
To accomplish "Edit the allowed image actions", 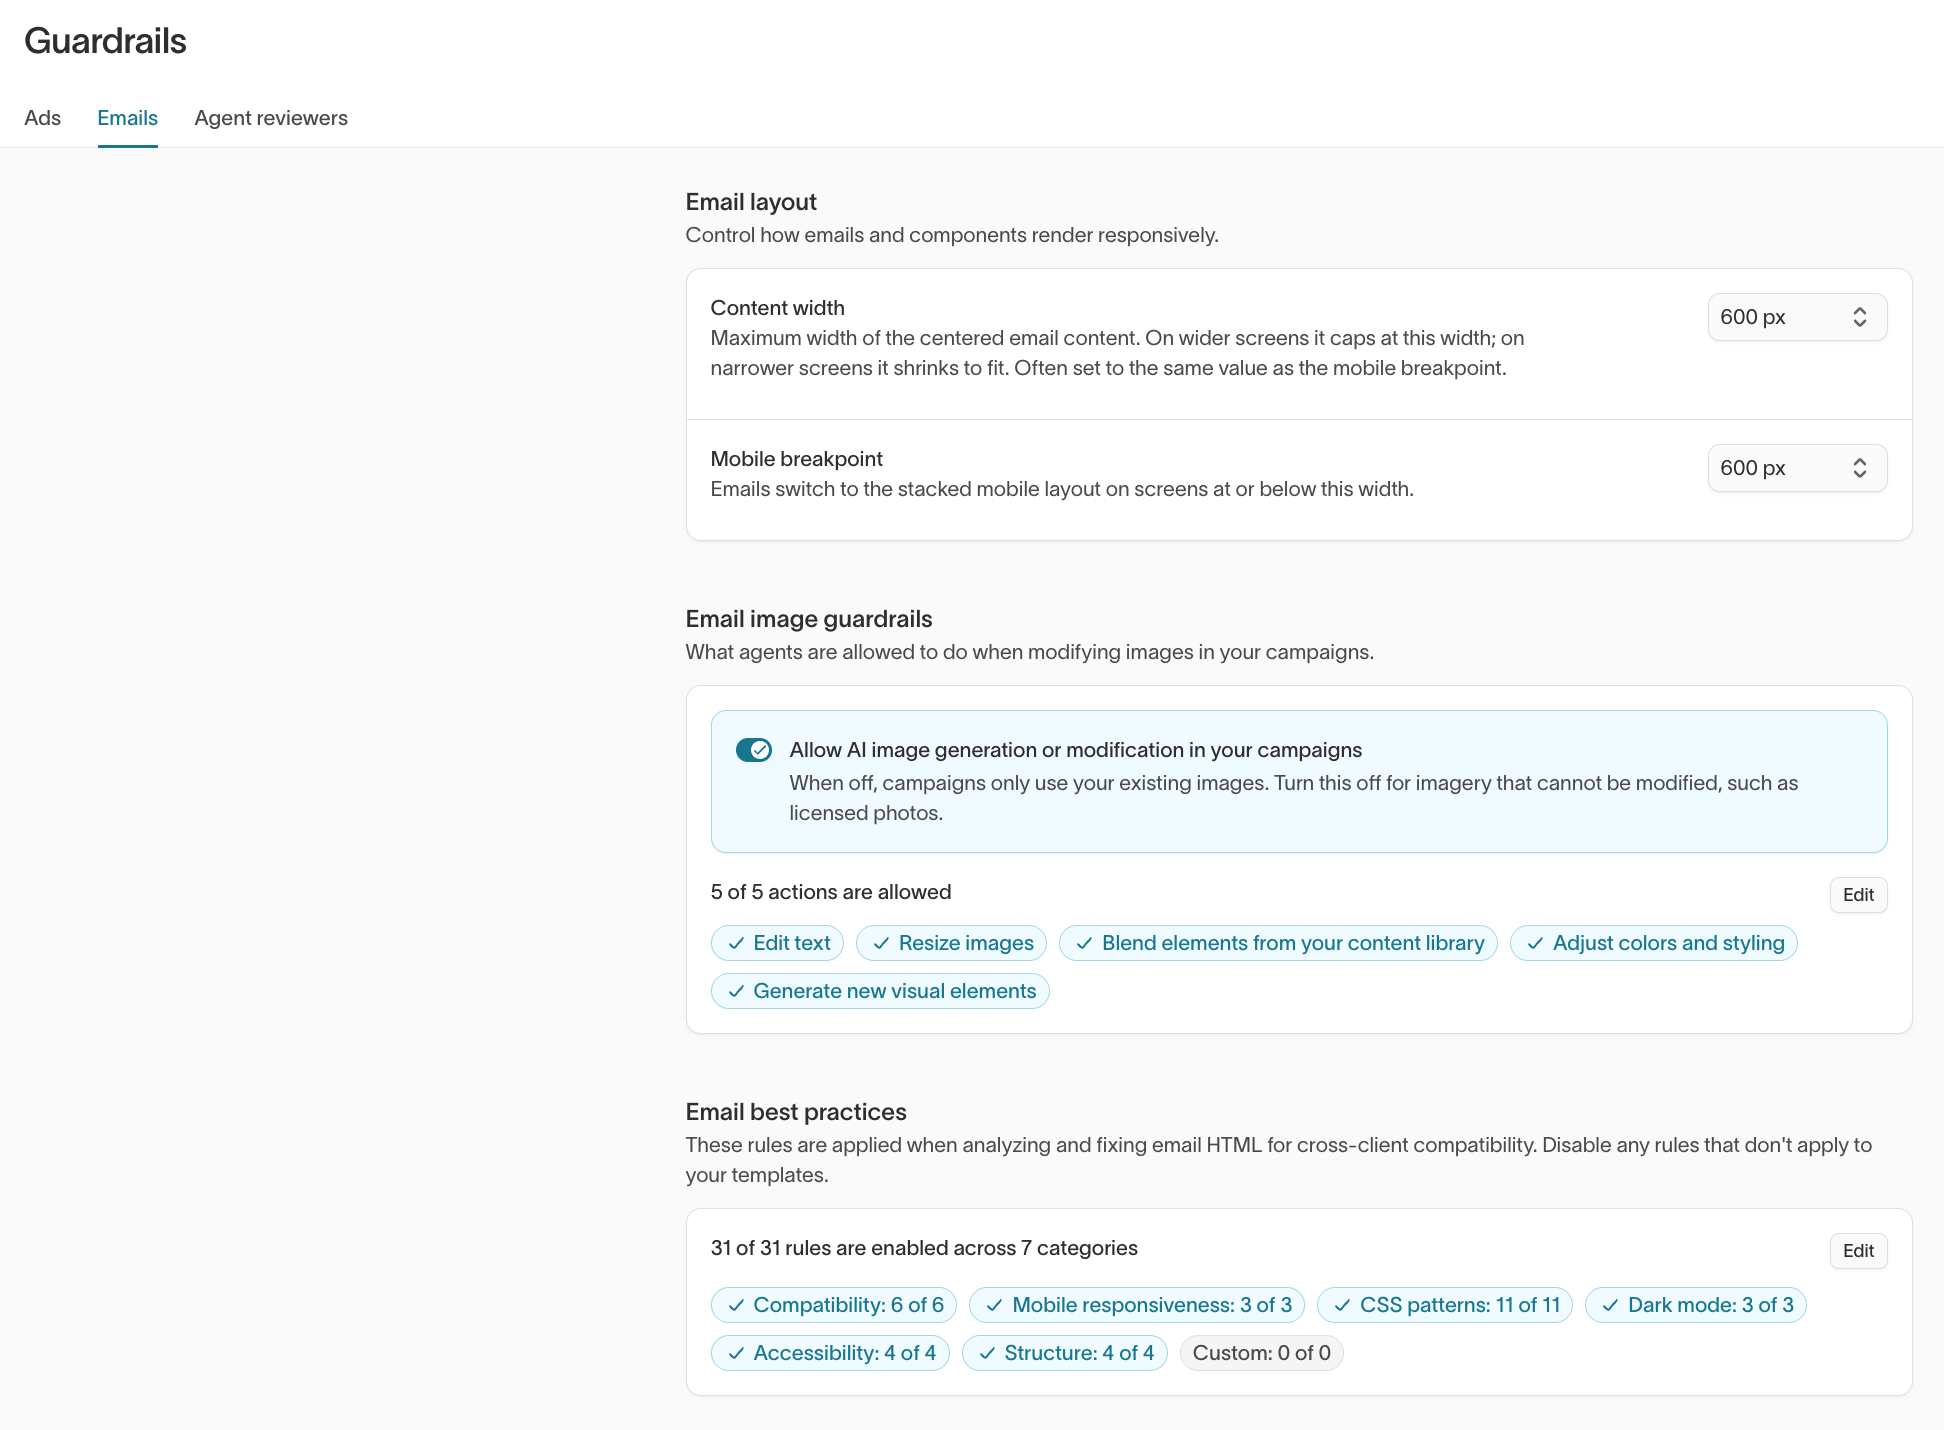I will 1858,895.
